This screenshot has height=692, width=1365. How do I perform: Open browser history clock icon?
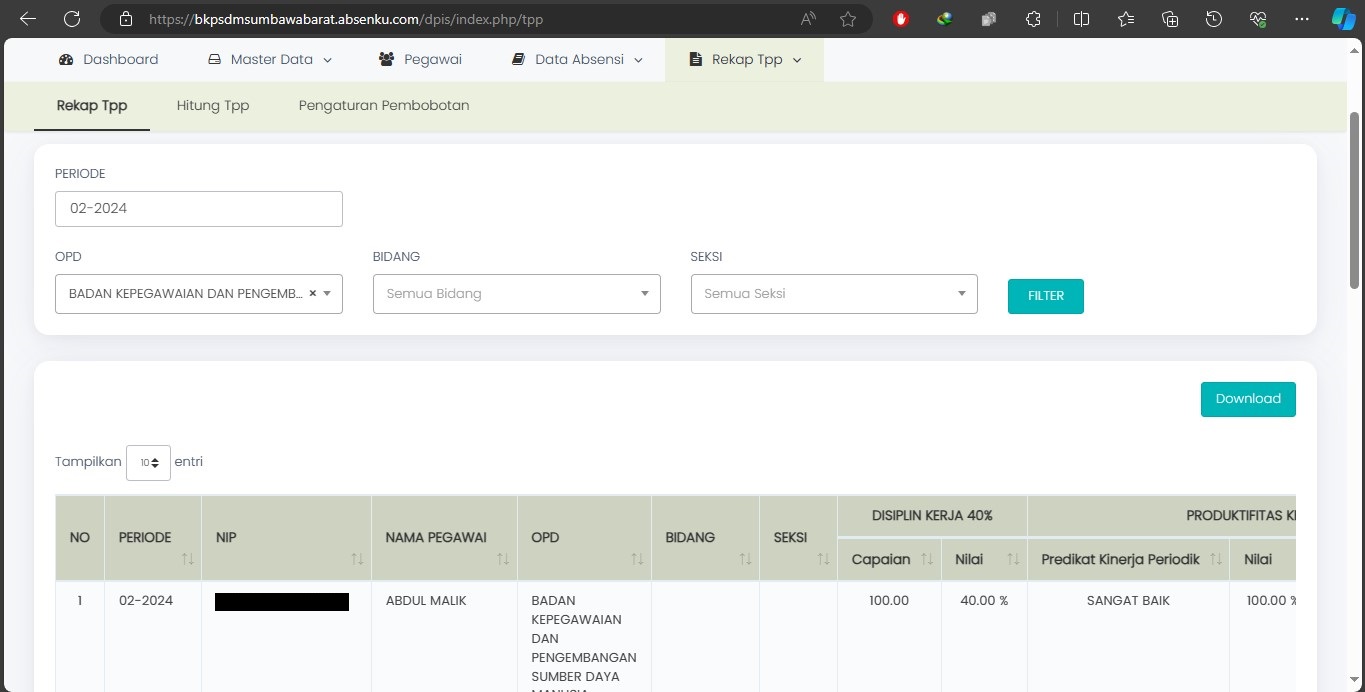pos(1214,19)
